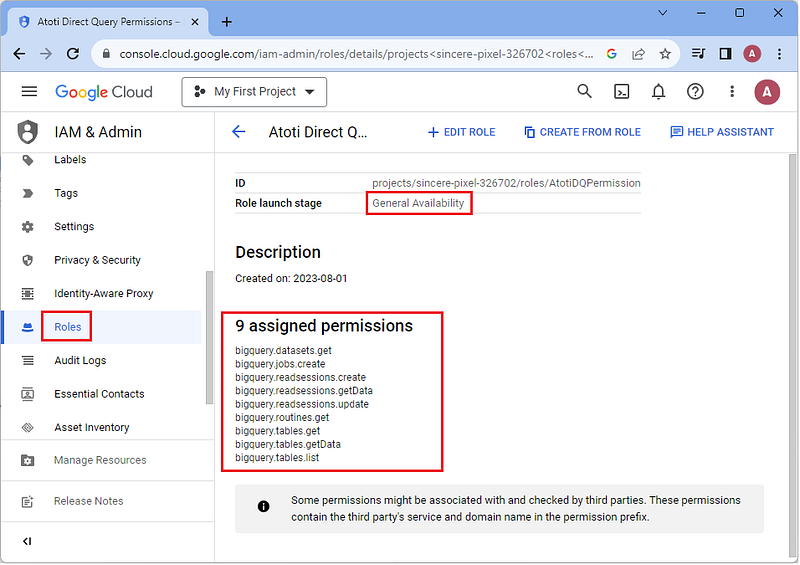Click the share page icon in address bar
The width and height of the screenshot is (800, 565).
[x=638, y=54]
